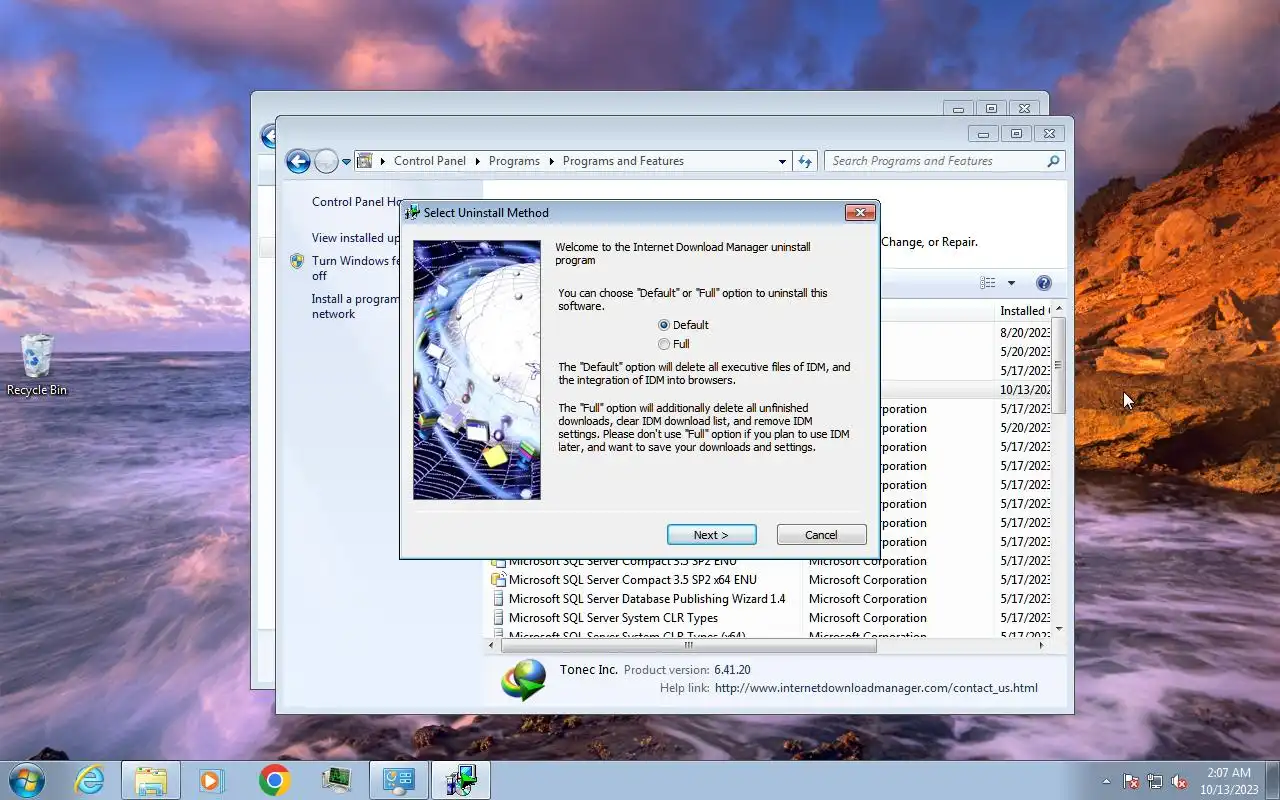Open Turn Windows features on or off
The image size is (1280, 800).
[x=356, y=268]
